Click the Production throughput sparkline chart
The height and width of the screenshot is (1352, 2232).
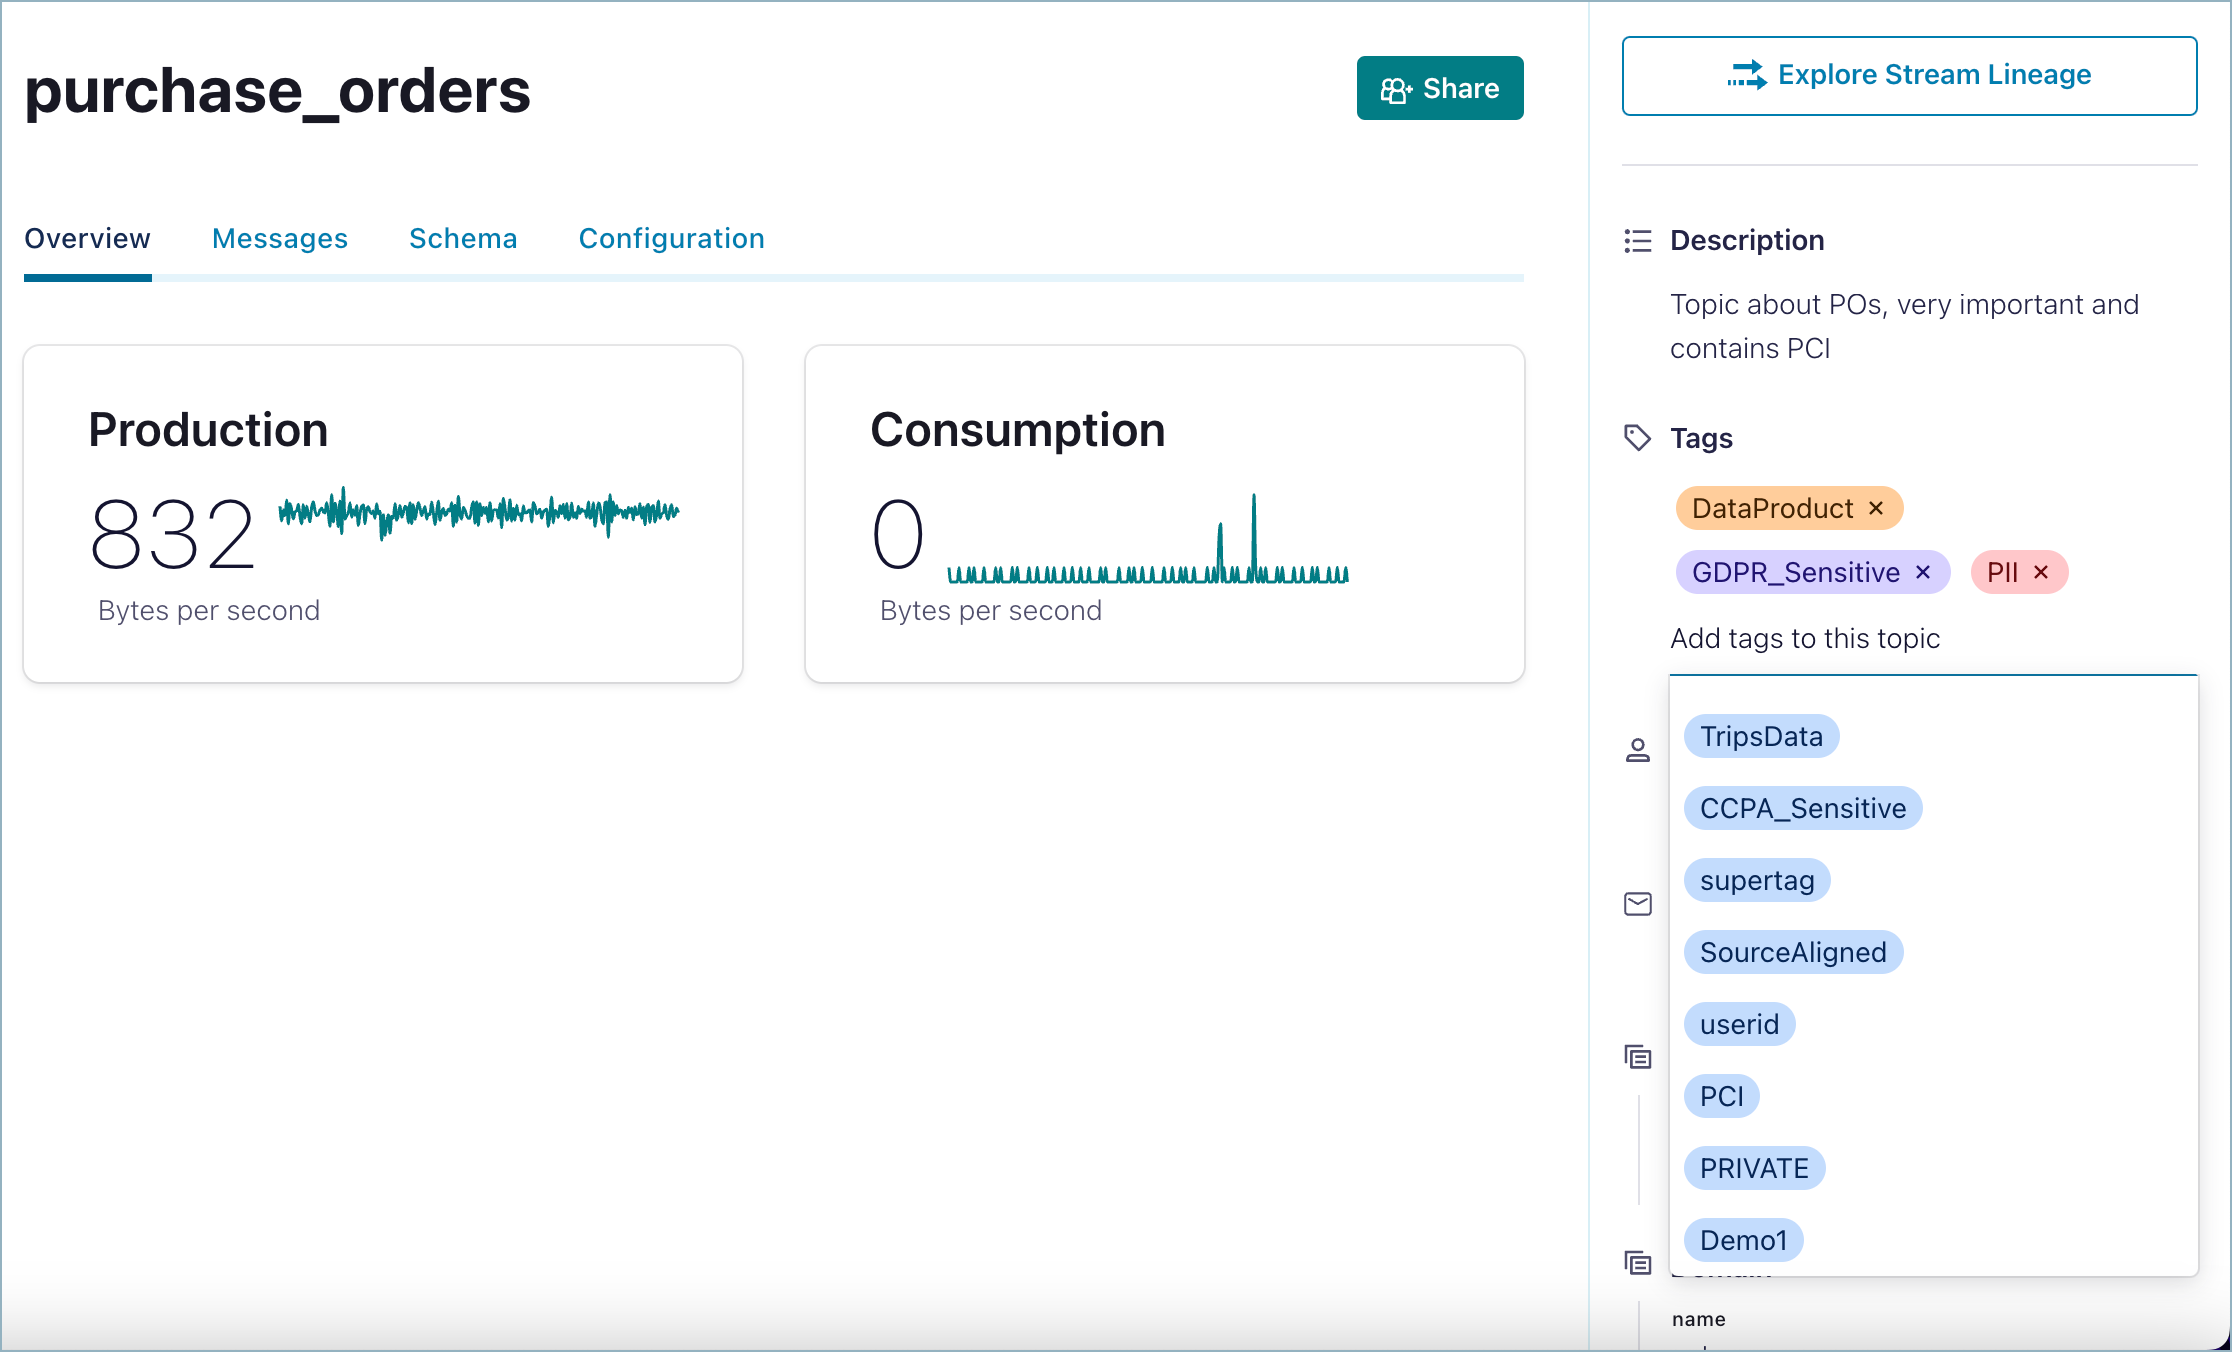pos(478,513)
